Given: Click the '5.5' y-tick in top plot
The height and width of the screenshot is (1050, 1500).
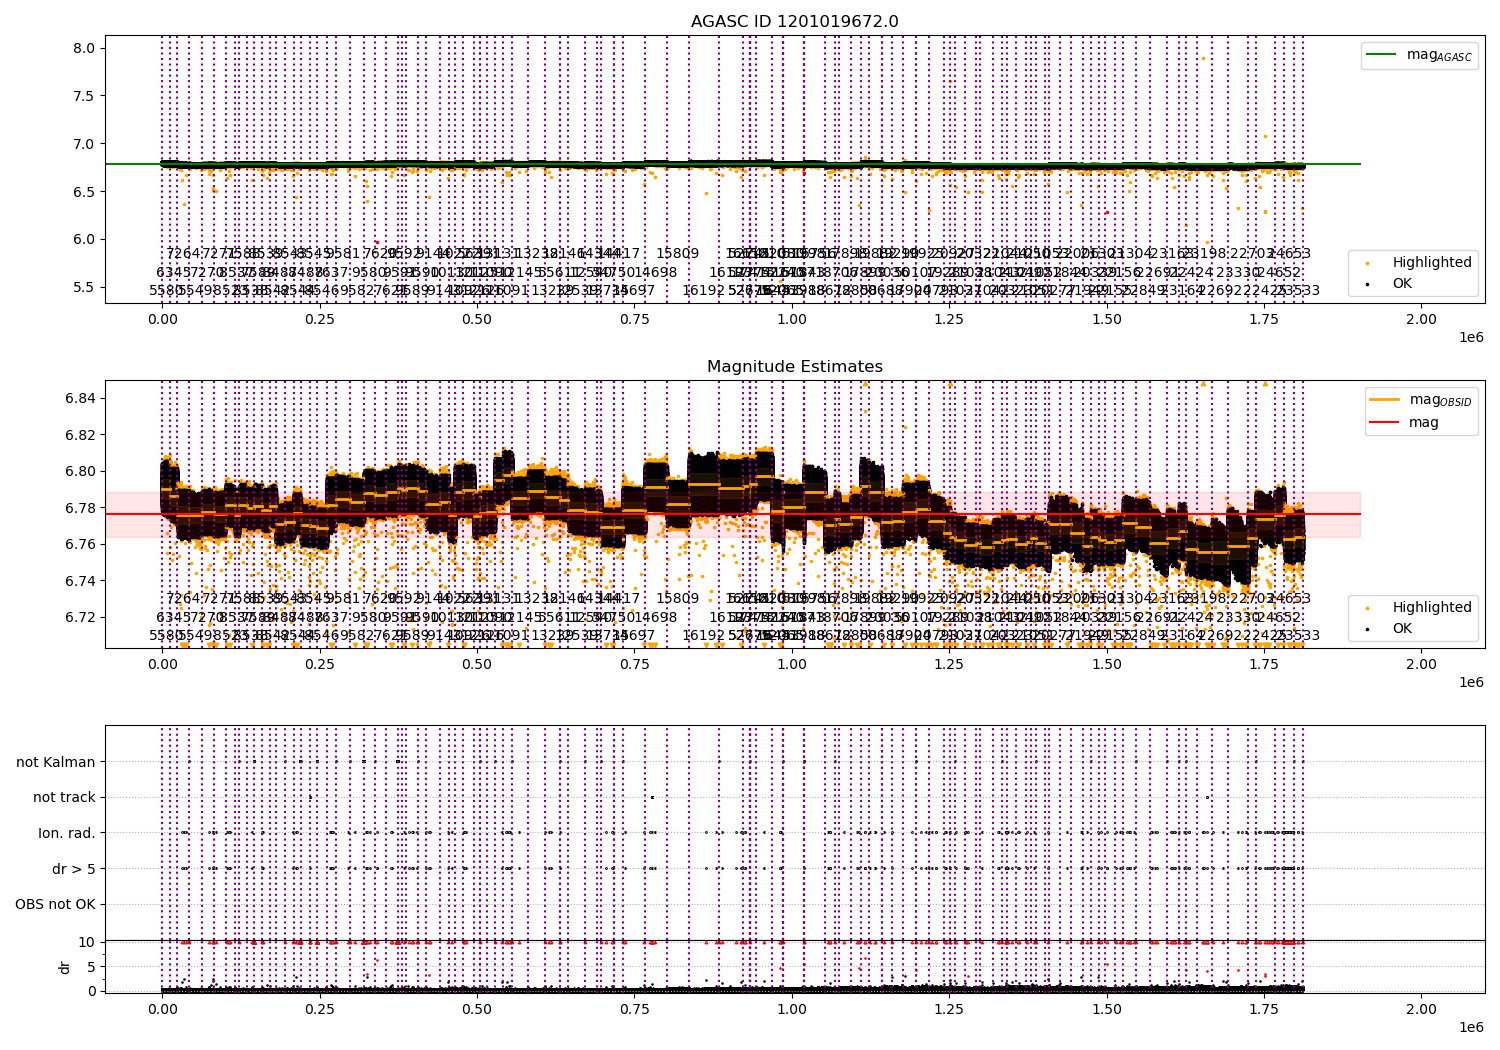Looking at the screenshot, I should pyautogui.click(x=84, y=287).
